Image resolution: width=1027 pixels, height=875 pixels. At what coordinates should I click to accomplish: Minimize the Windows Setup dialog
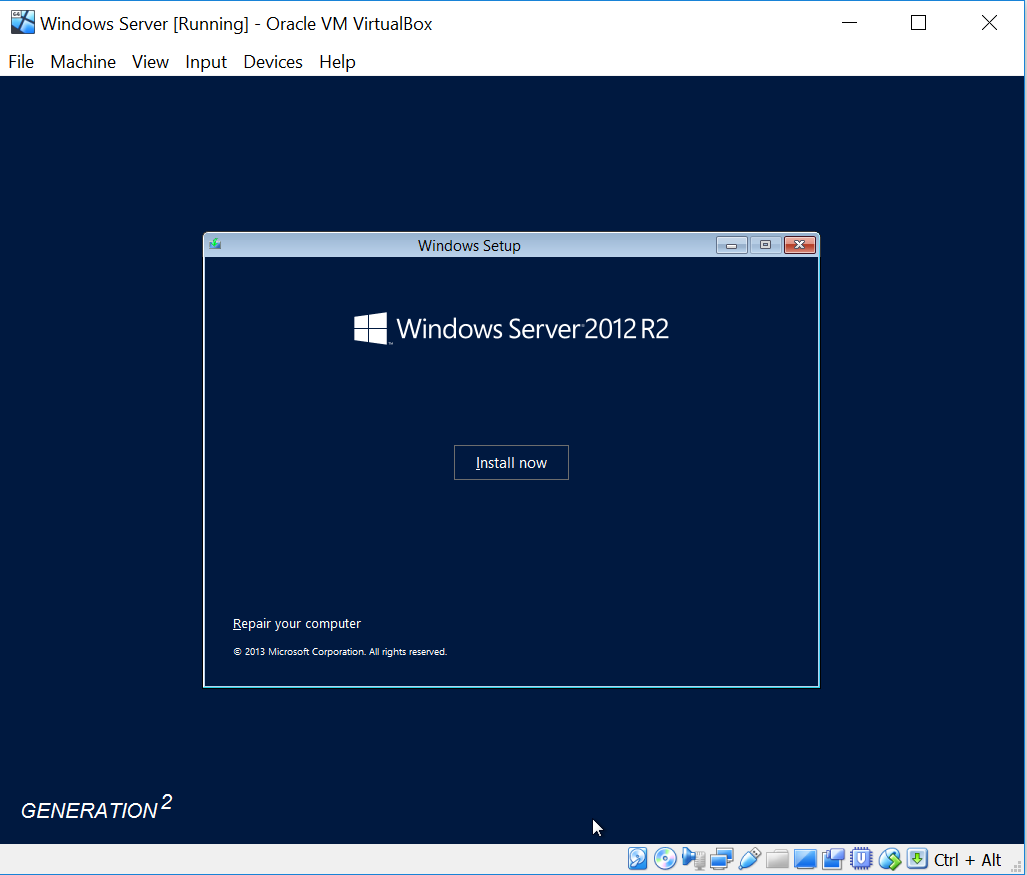point(732,245)
